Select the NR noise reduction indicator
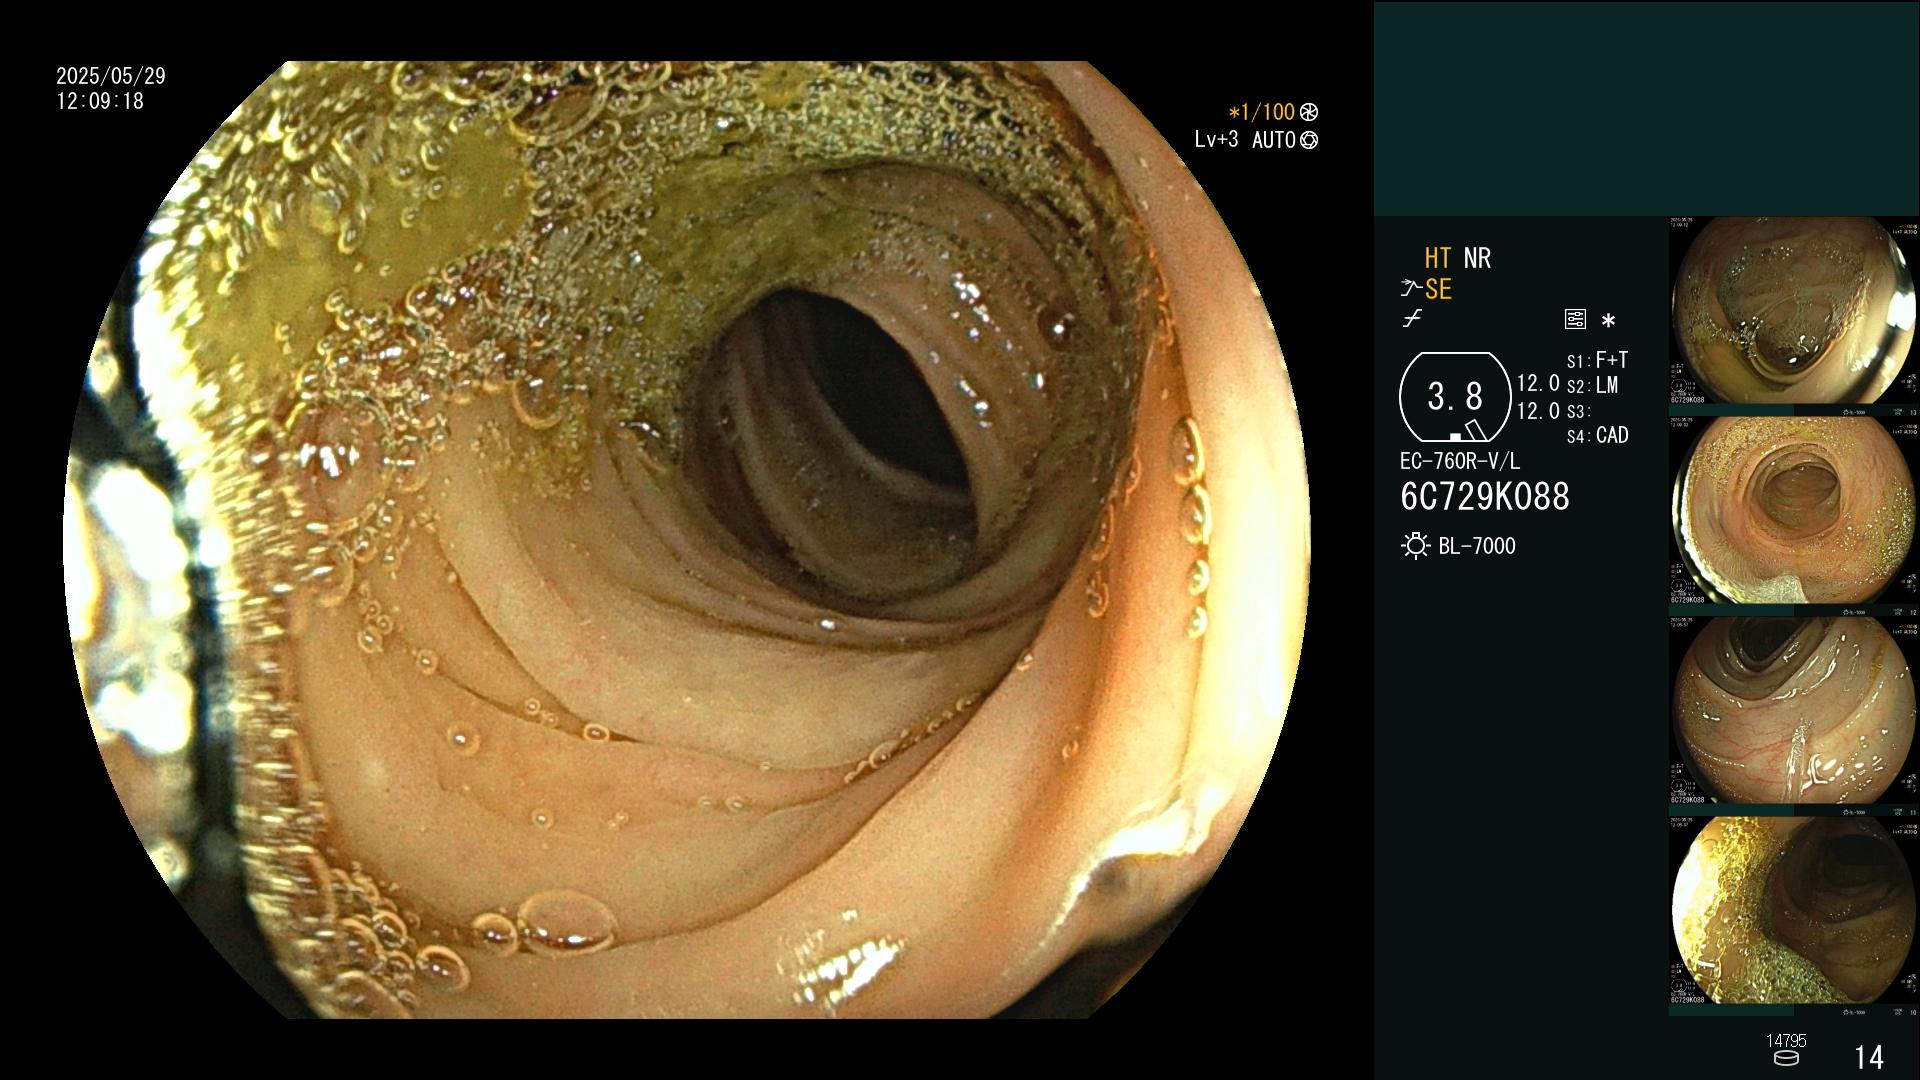The height and width of the screenshot is (1080, 1920). (1477, 258)
